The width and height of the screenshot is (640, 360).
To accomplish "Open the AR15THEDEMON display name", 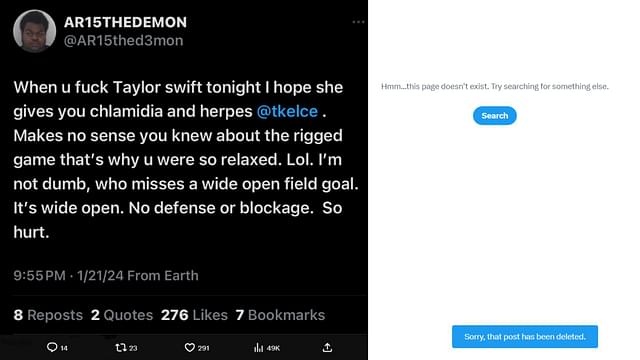I will click(x=125, y=22).
